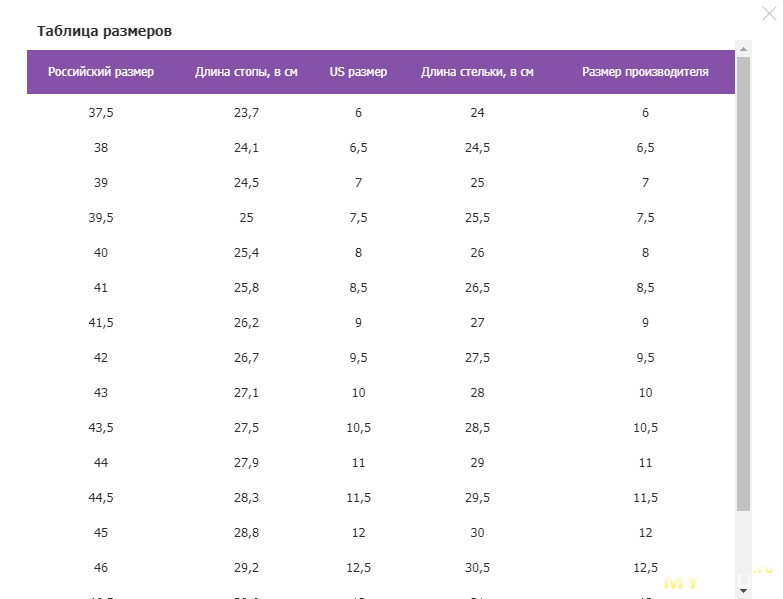This screenshot has height=599, width=783.
Task: Click the 'US размер' column header
Action: tap(358, 72)
